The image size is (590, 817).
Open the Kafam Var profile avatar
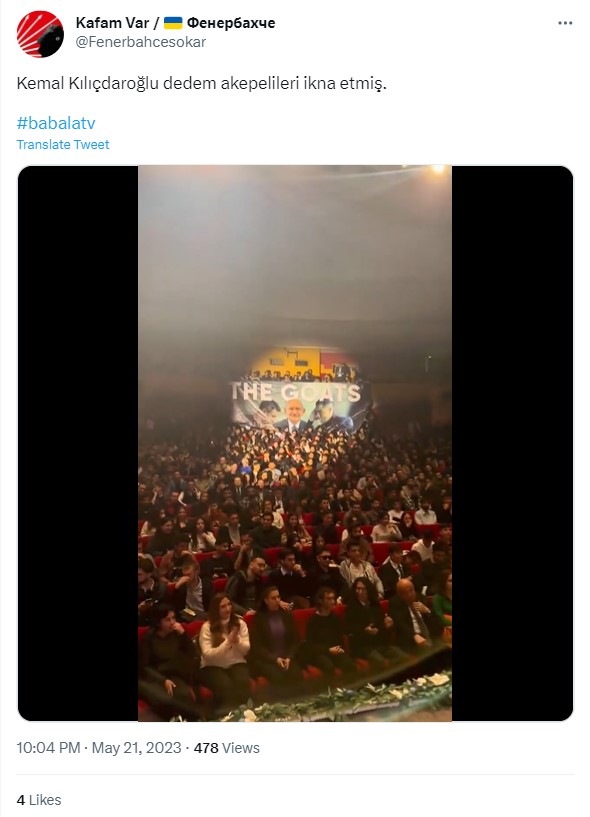(40, 34)
